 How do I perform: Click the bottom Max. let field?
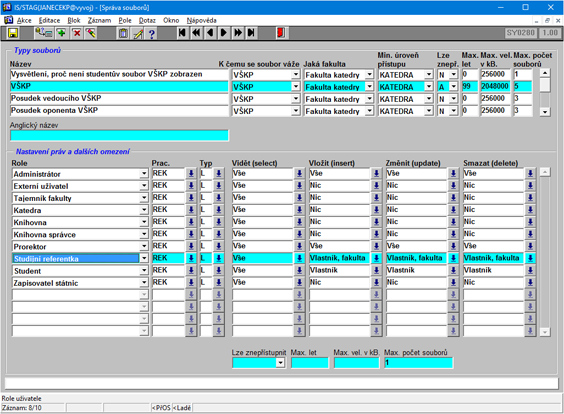point(310,363)
